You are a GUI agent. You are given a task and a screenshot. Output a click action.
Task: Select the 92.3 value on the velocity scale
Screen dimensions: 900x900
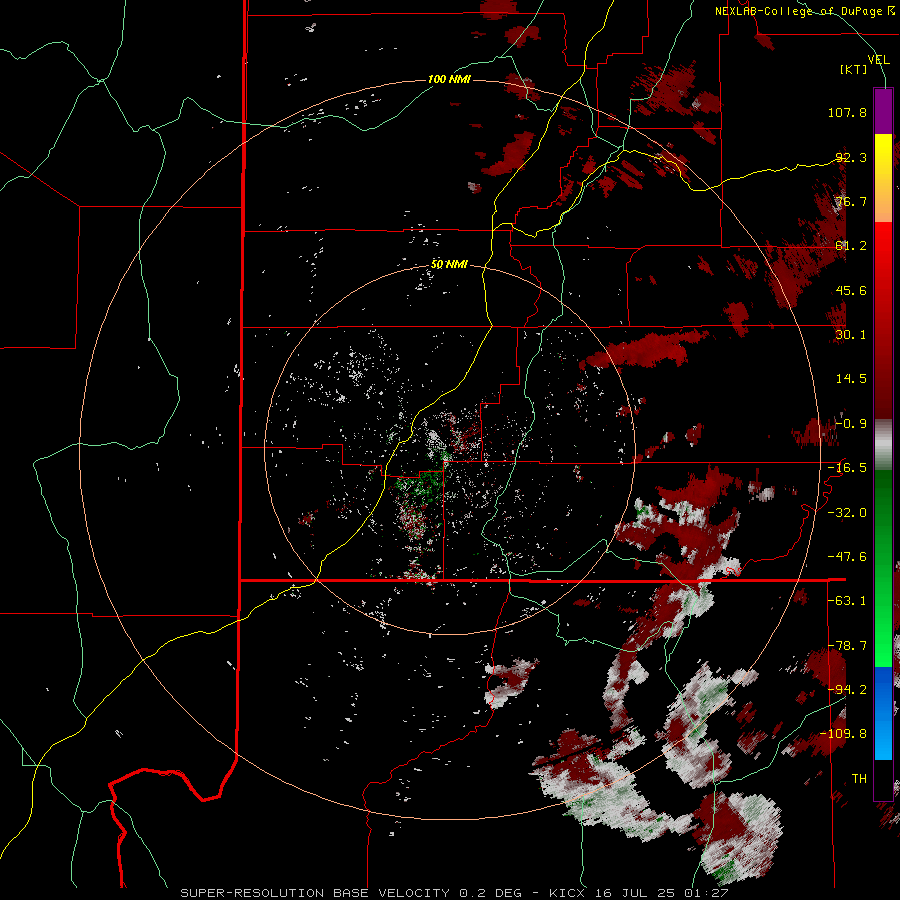[x=851, y=157]
